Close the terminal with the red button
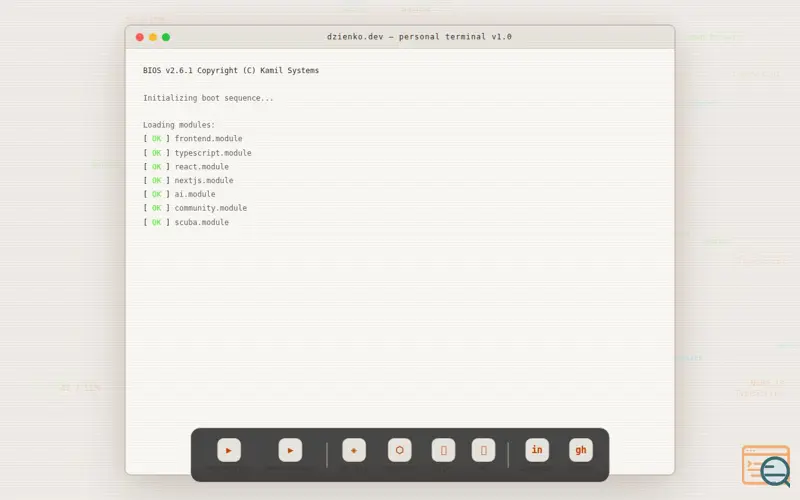The height and width of the screenshot is (500, 800). 139,37
